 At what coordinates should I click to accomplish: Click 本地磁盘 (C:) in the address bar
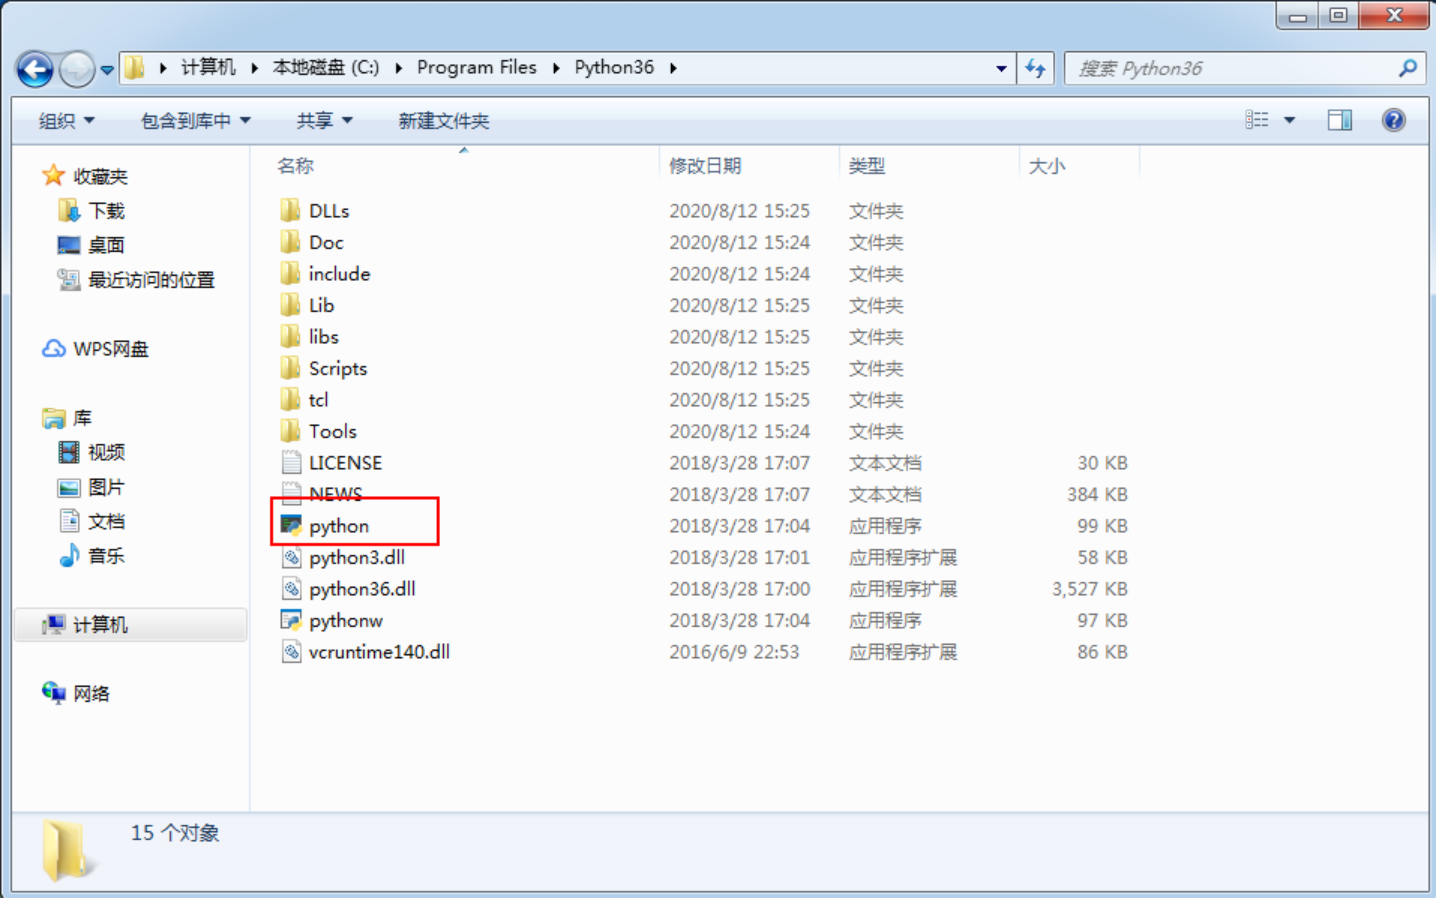(326, 67)
